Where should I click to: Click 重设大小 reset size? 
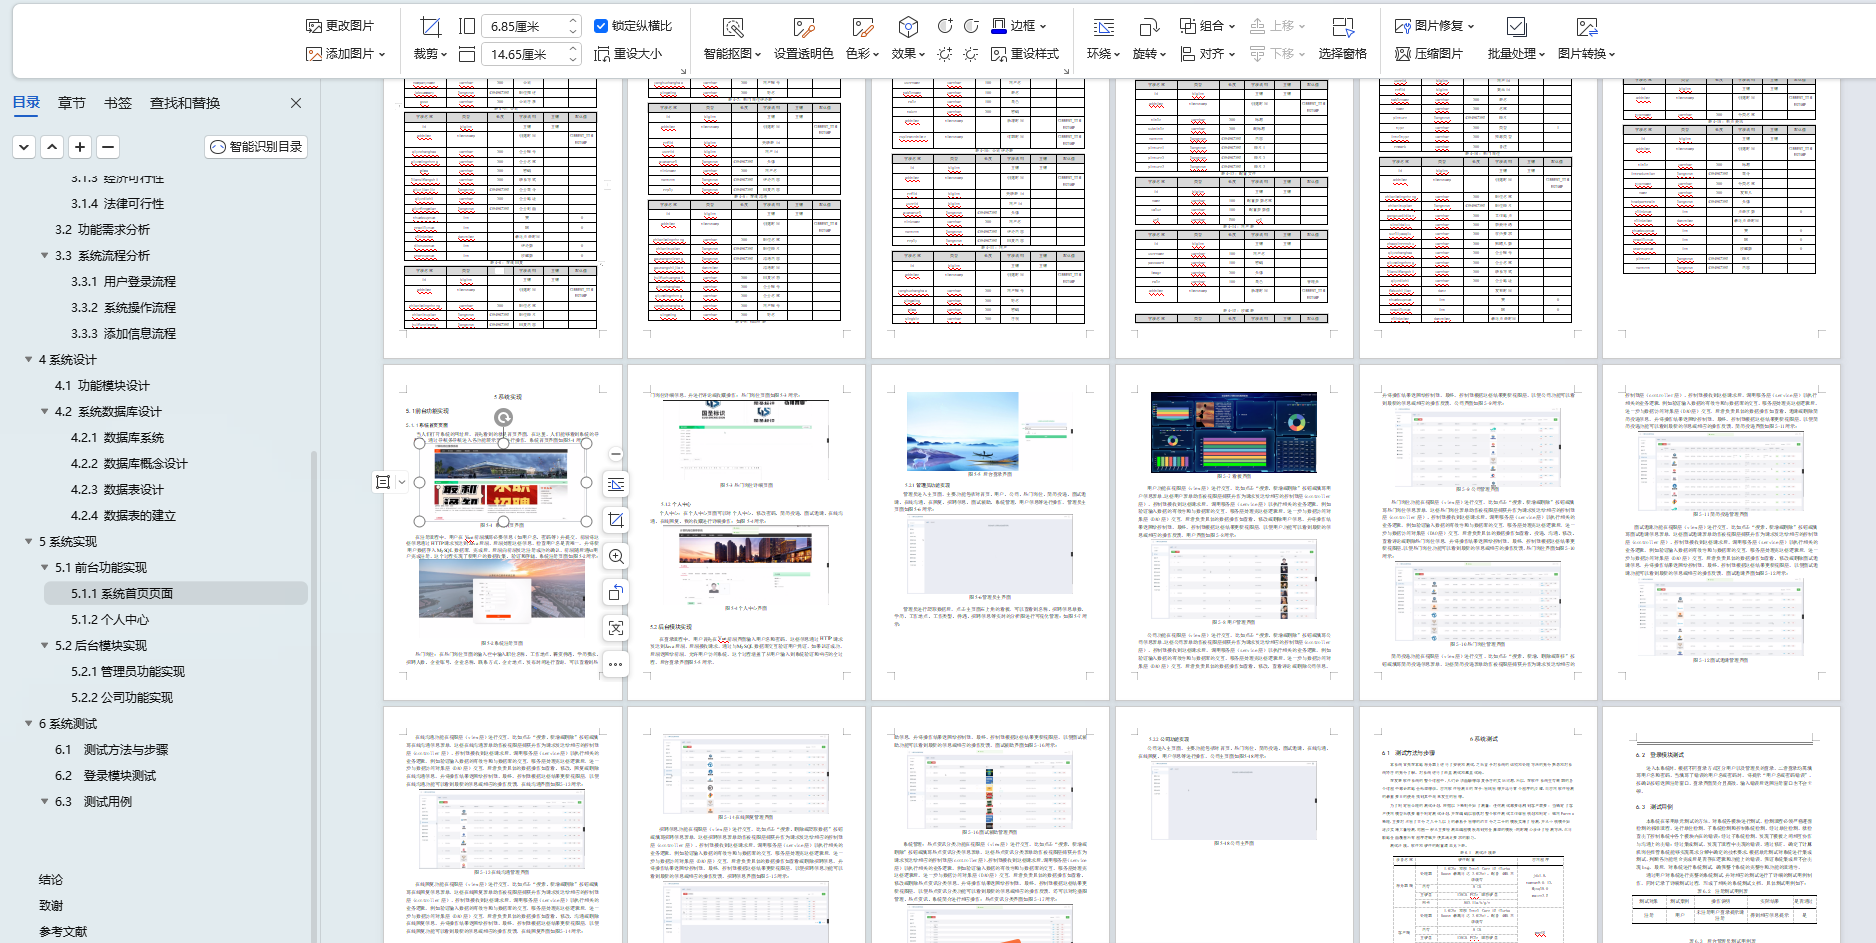click(628, 54)
